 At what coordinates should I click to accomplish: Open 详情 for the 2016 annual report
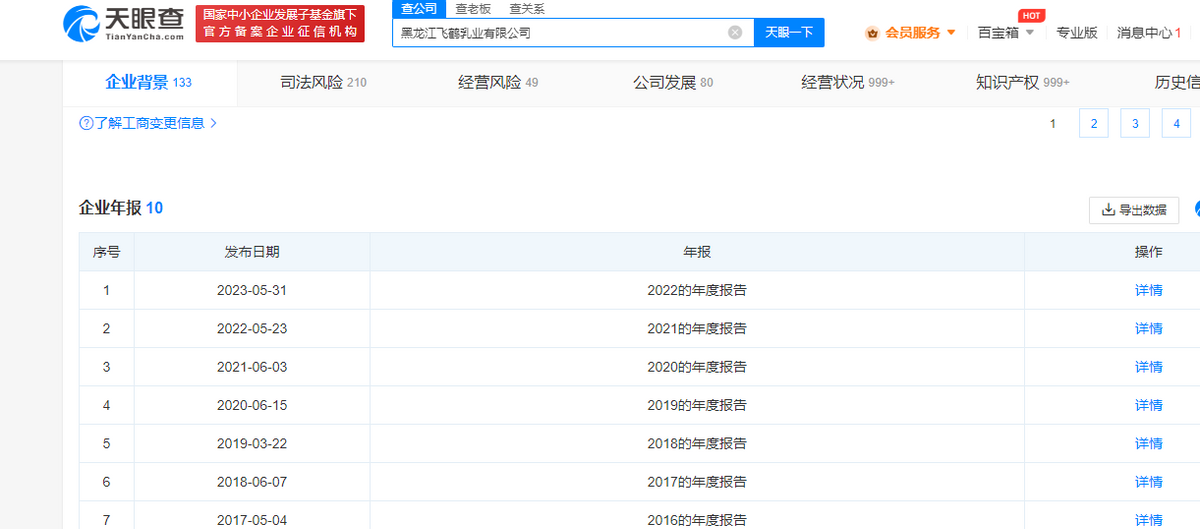coord(1148,520)
